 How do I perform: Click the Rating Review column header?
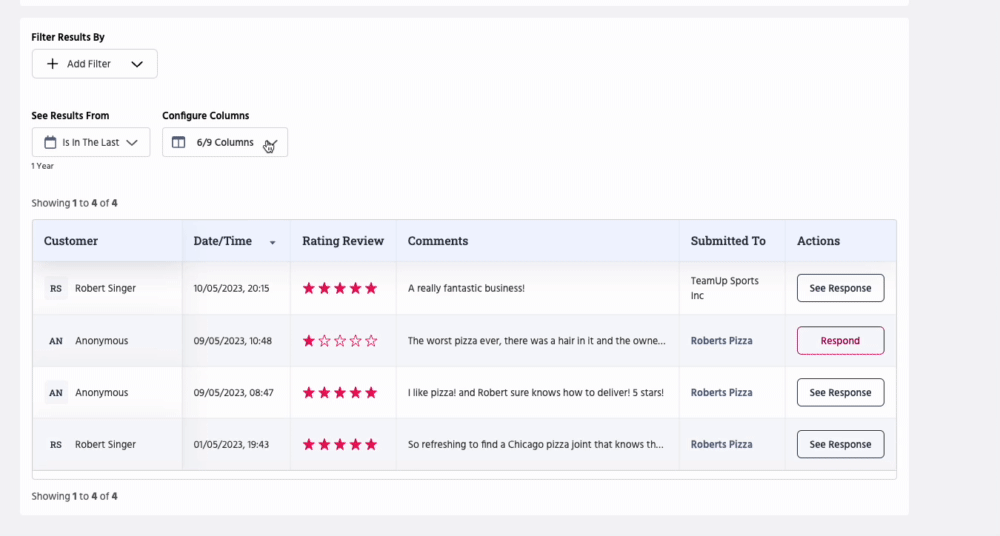pos(342,241)
